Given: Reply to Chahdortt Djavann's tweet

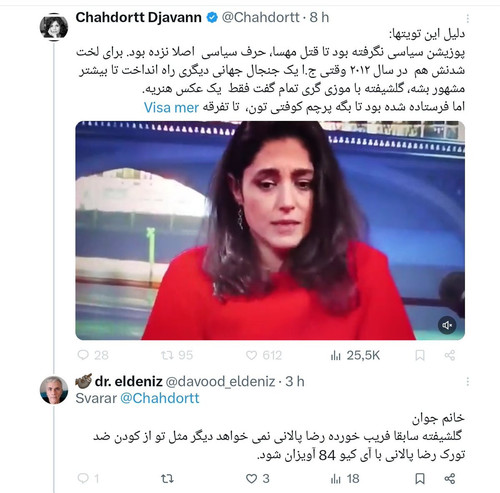Looking at the screenshot, I should coord(92,355).
